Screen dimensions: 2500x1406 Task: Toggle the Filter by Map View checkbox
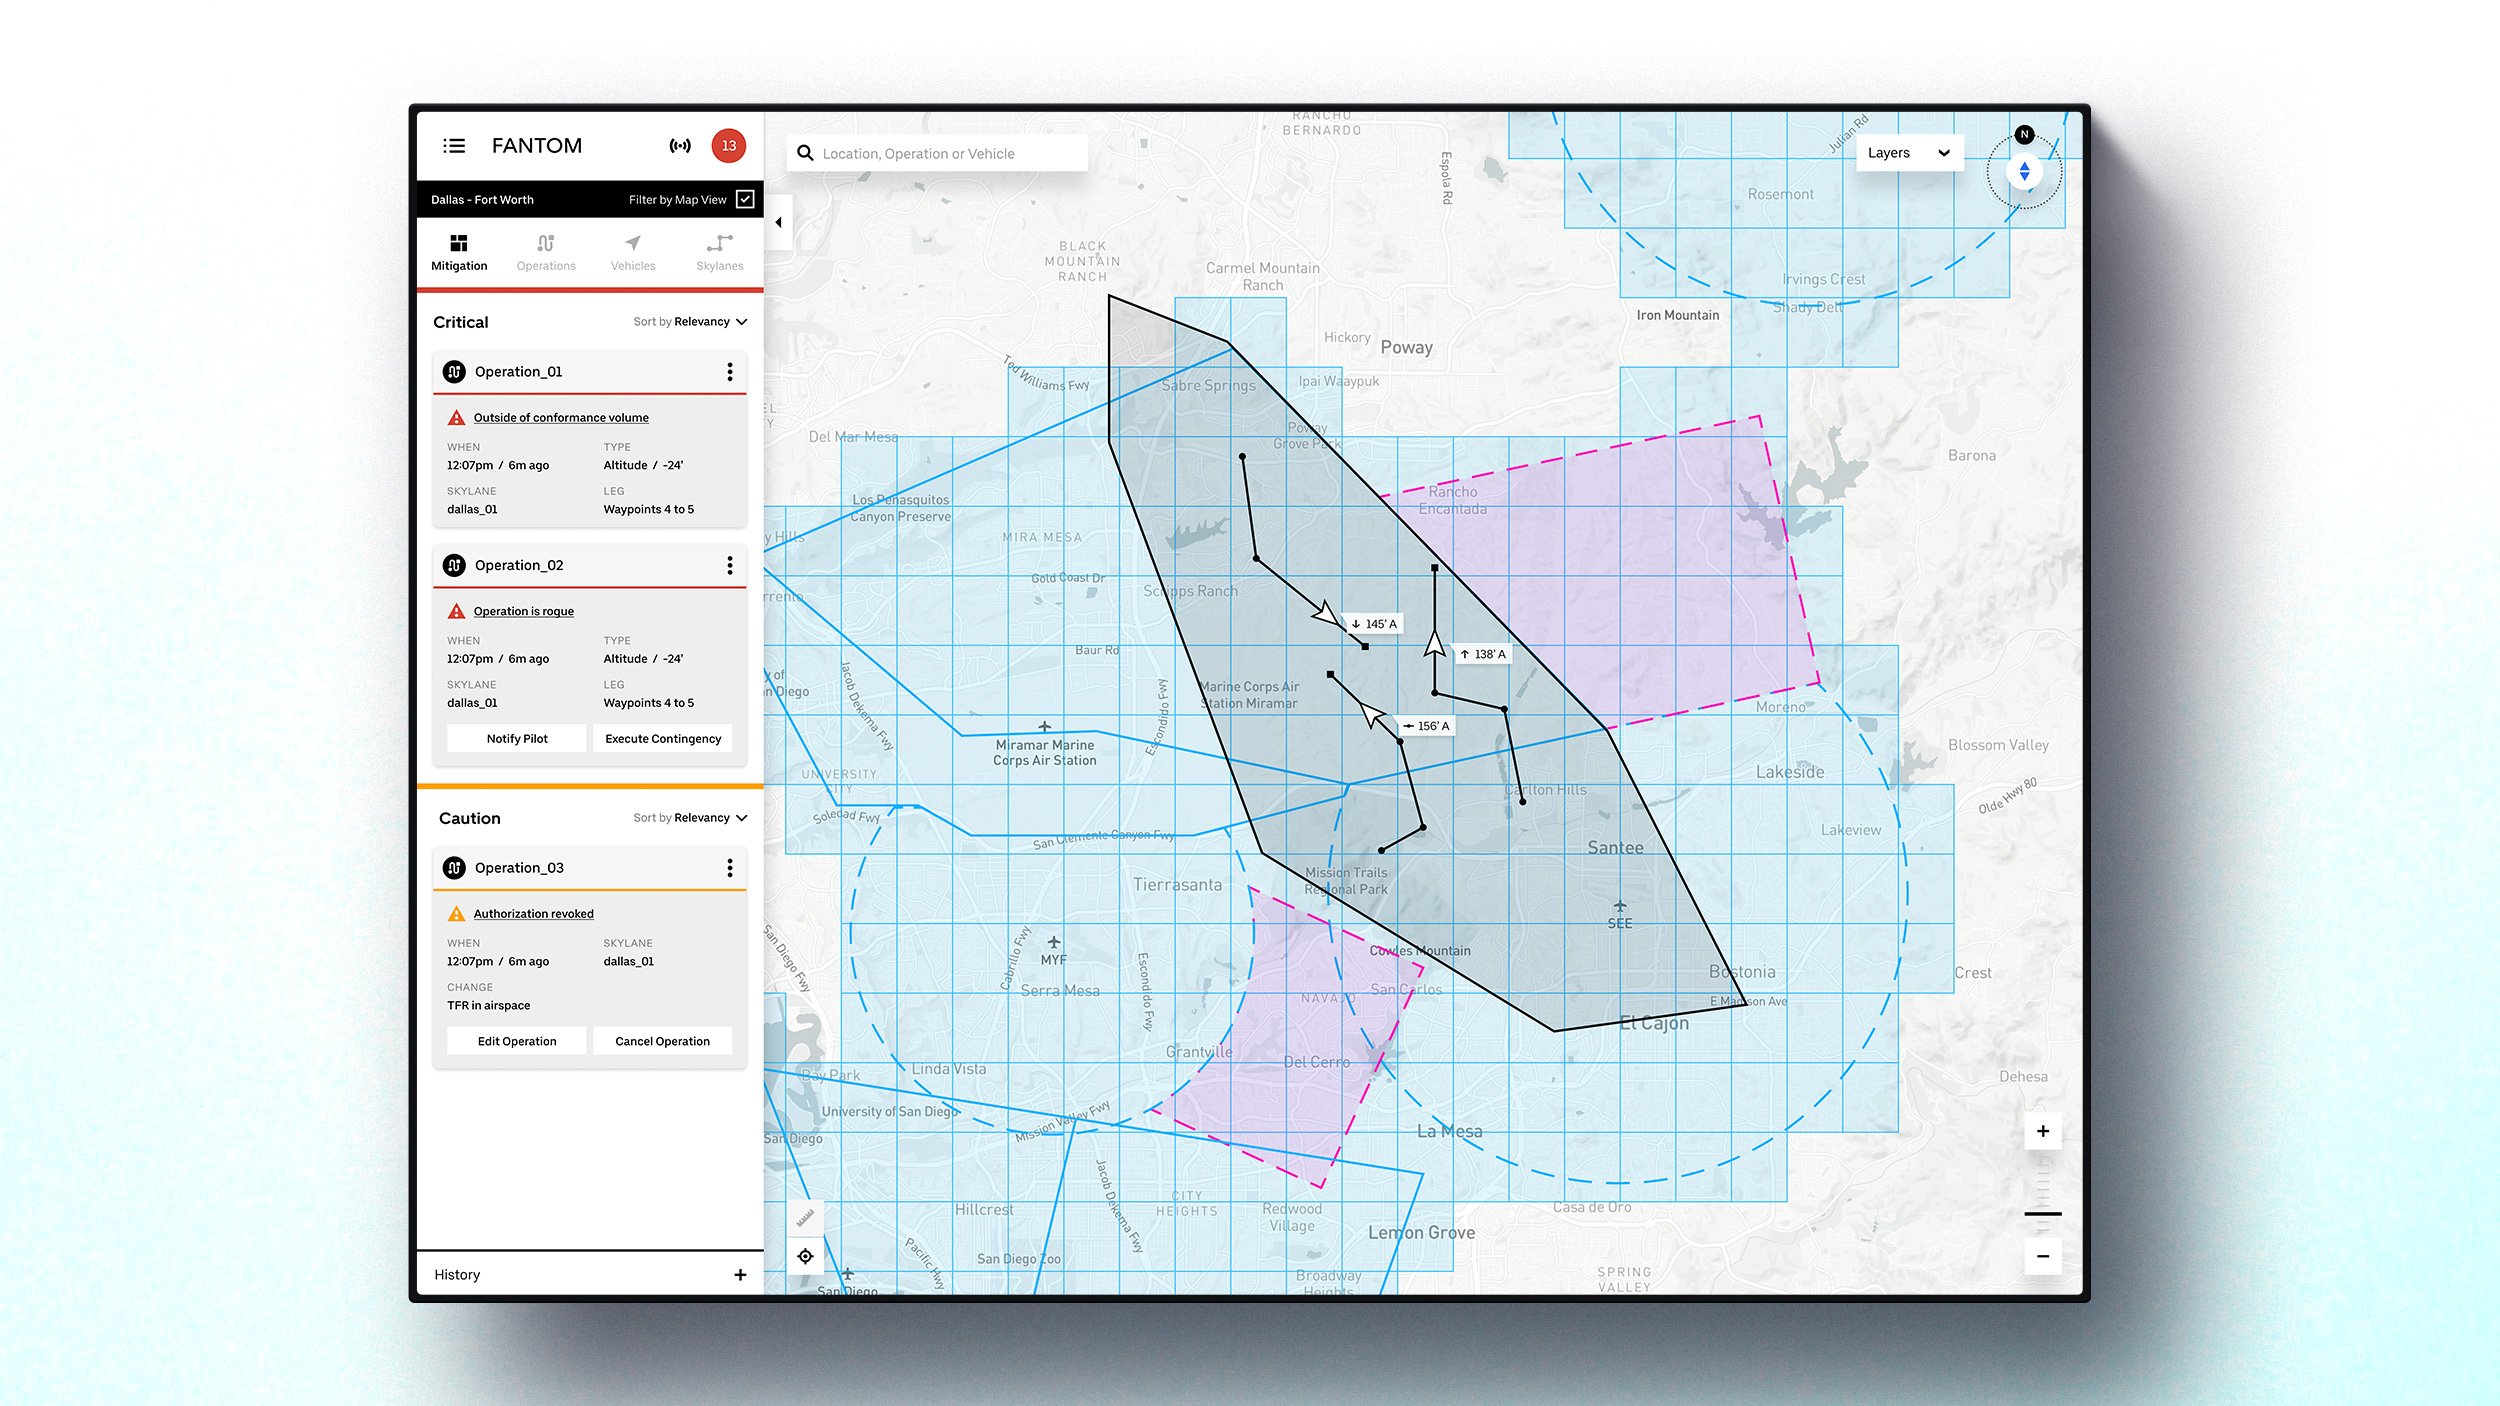tap(745, 199)
